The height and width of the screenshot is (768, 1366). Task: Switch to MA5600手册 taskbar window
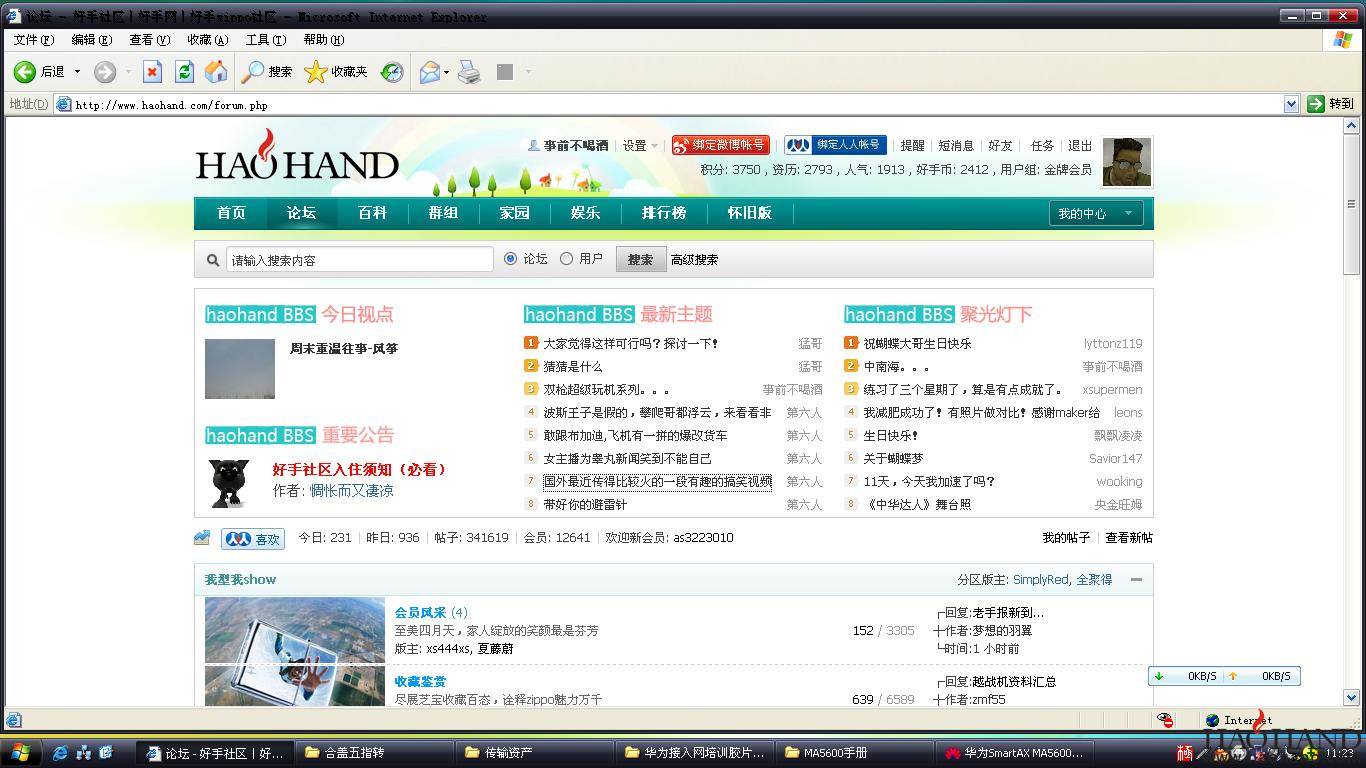[854, 753]
